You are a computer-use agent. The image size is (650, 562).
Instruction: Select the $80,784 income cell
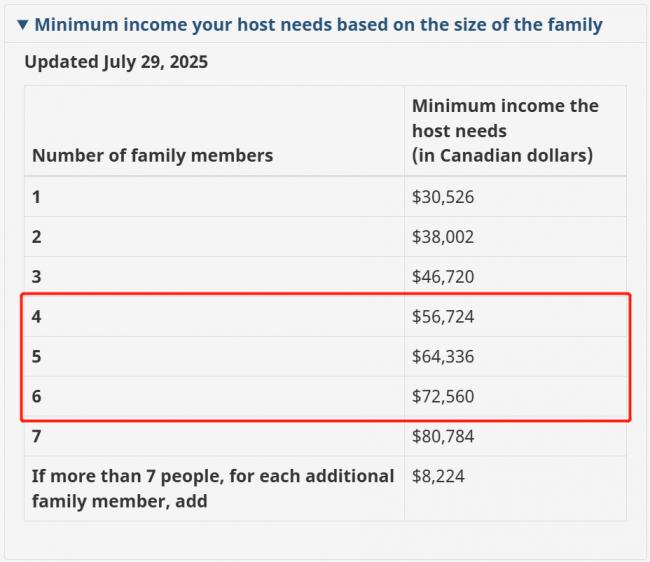442,437
